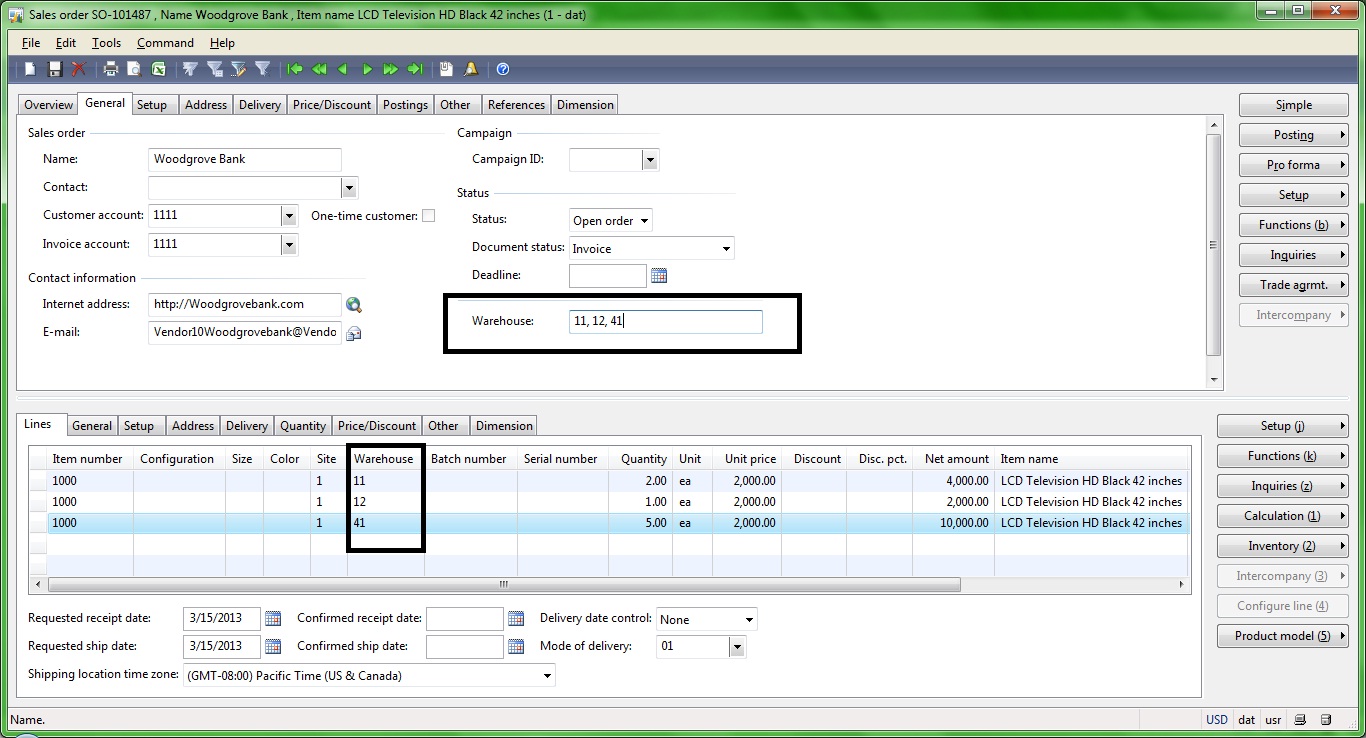
Task: Open alerts using the bell icon
Action: point(470,69)
